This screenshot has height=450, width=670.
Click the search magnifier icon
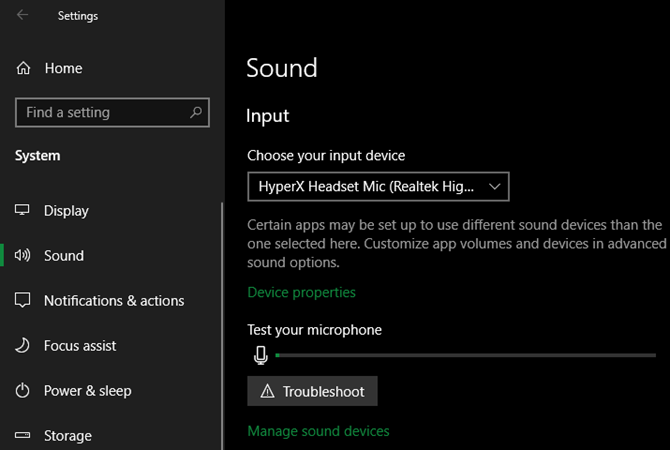coord(195,113)
